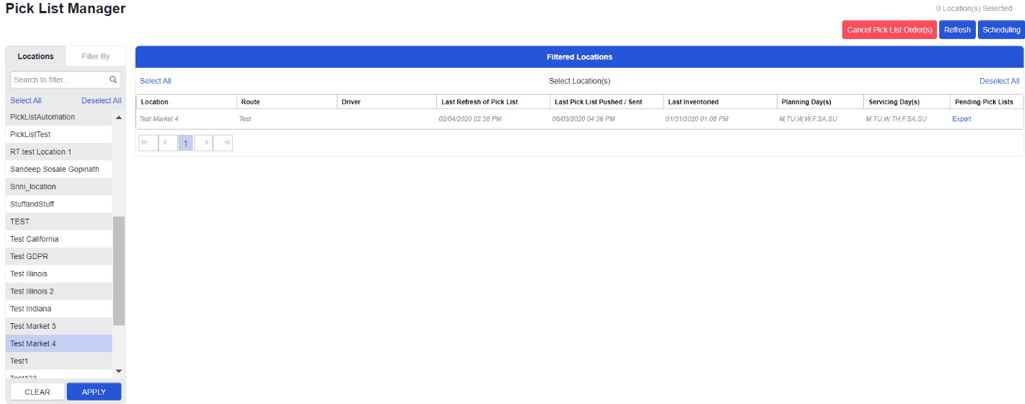This screenshot has width=1025, height=404.
Task: Click Export link for Test Market 4
Action: [961, 119]
